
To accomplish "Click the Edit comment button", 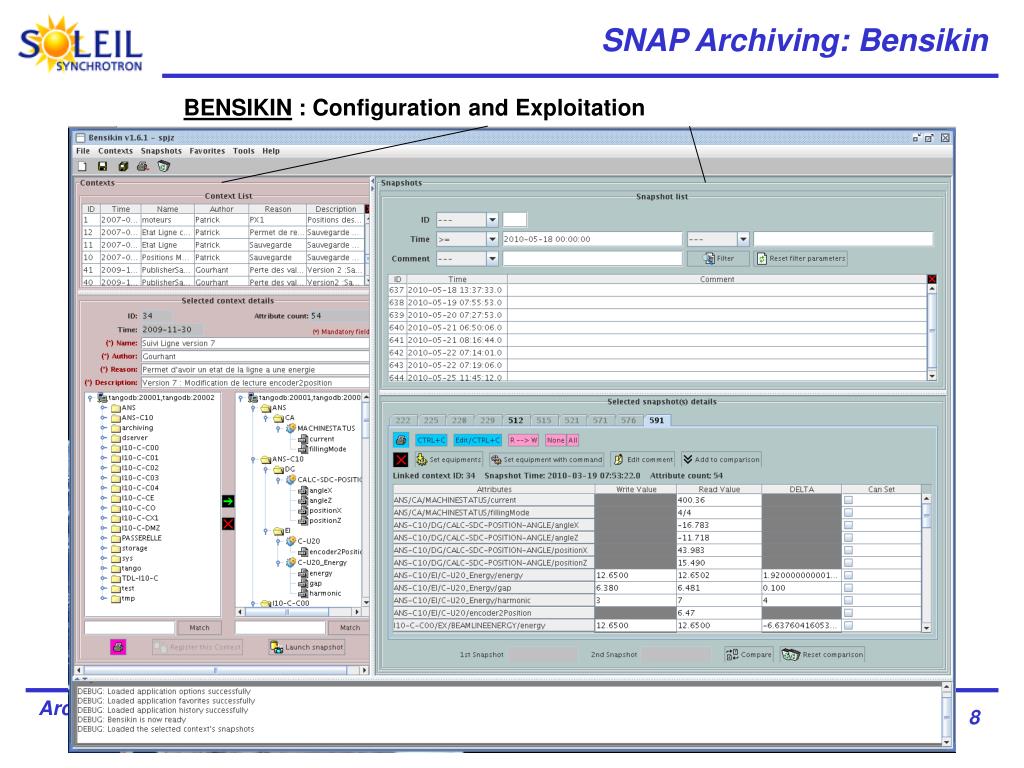I will point(643,460).
